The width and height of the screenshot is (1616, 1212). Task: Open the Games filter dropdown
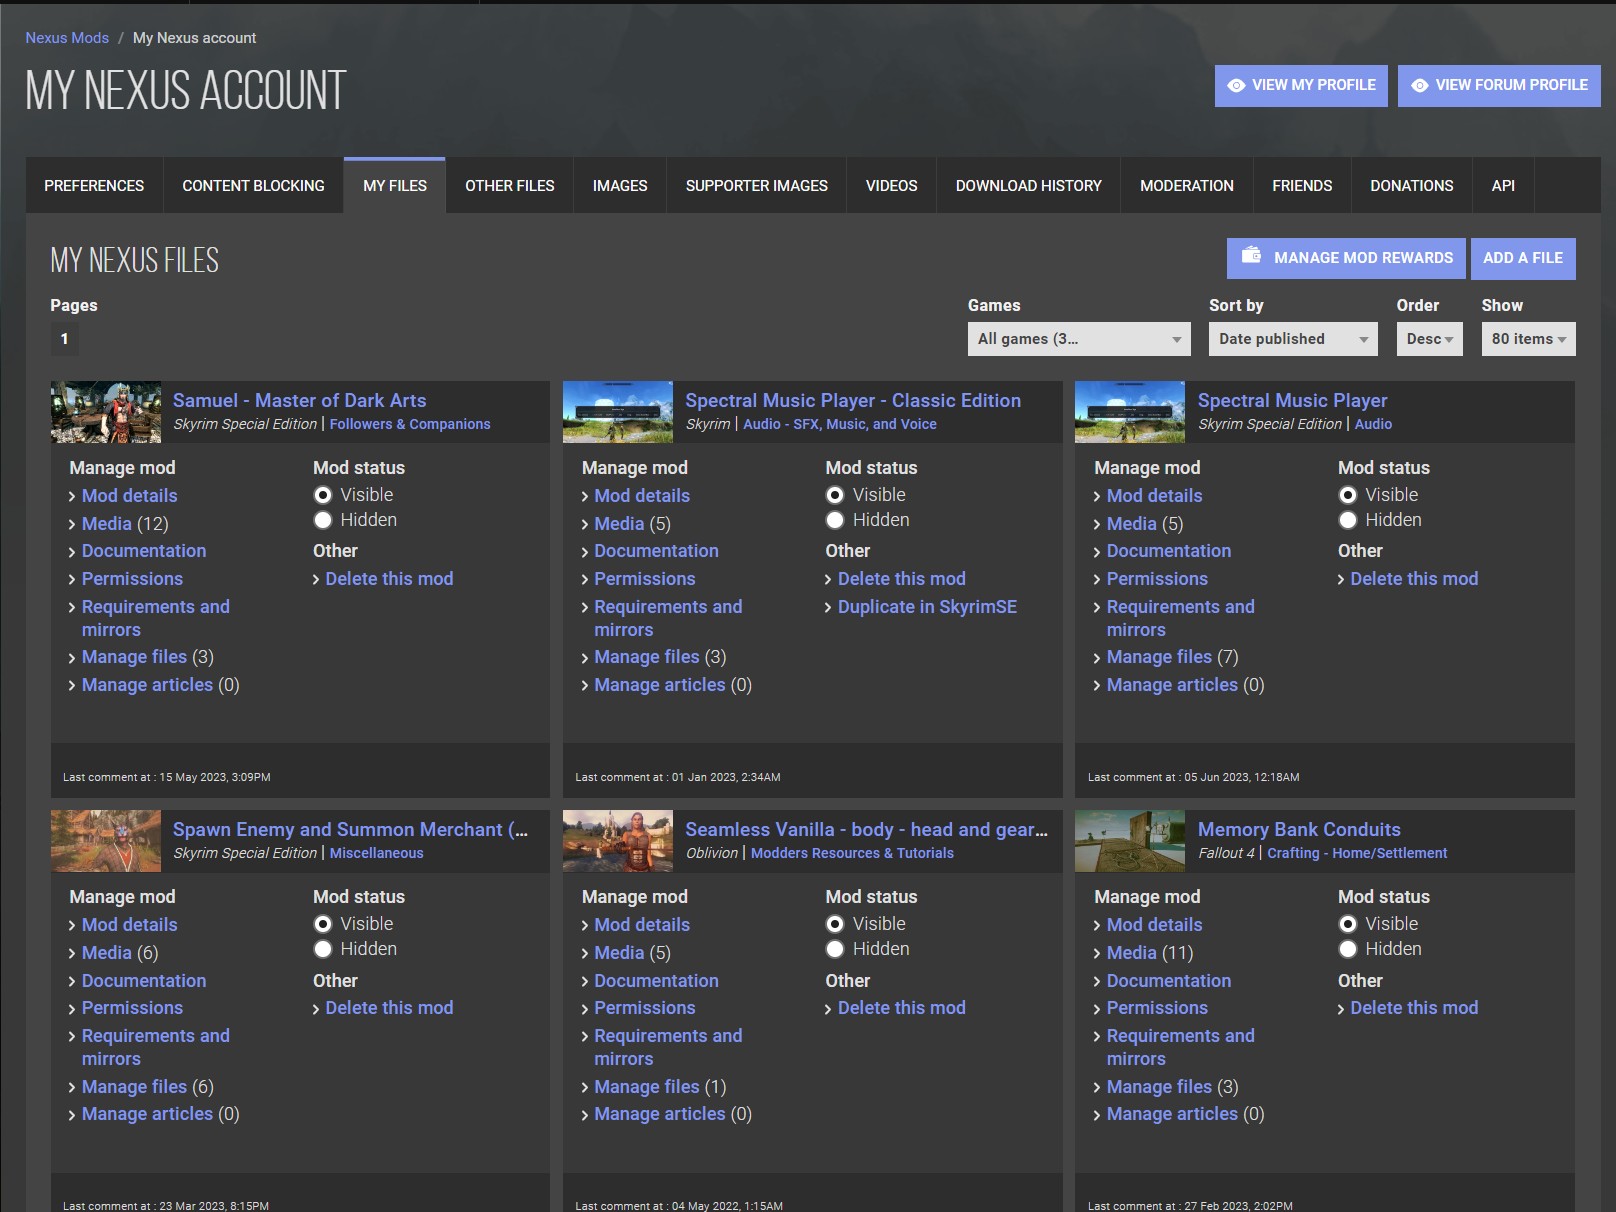coord(1078,339)
